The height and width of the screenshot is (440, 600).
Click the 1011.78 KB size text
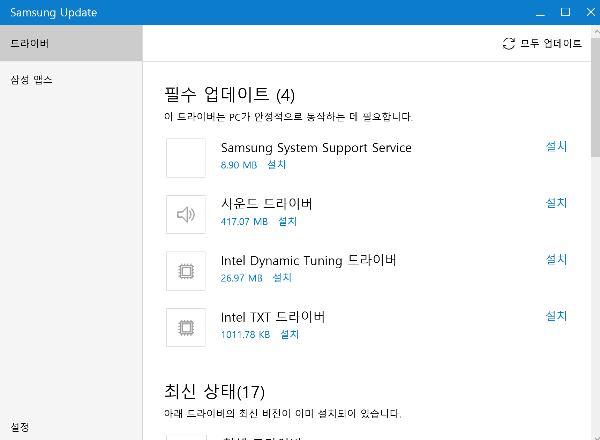pos(245,335)
